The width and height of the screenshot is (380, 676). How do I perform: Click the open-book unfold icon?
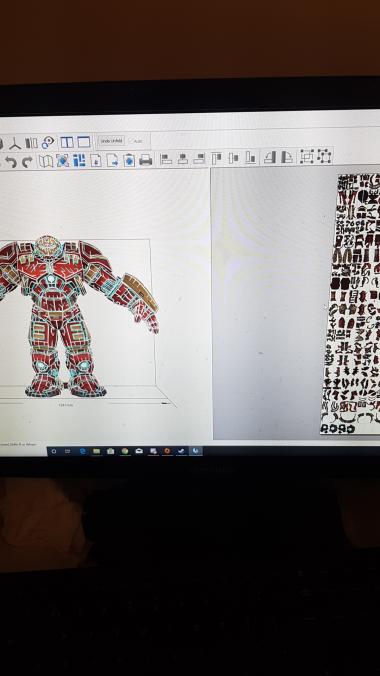(x=46, y=161)
